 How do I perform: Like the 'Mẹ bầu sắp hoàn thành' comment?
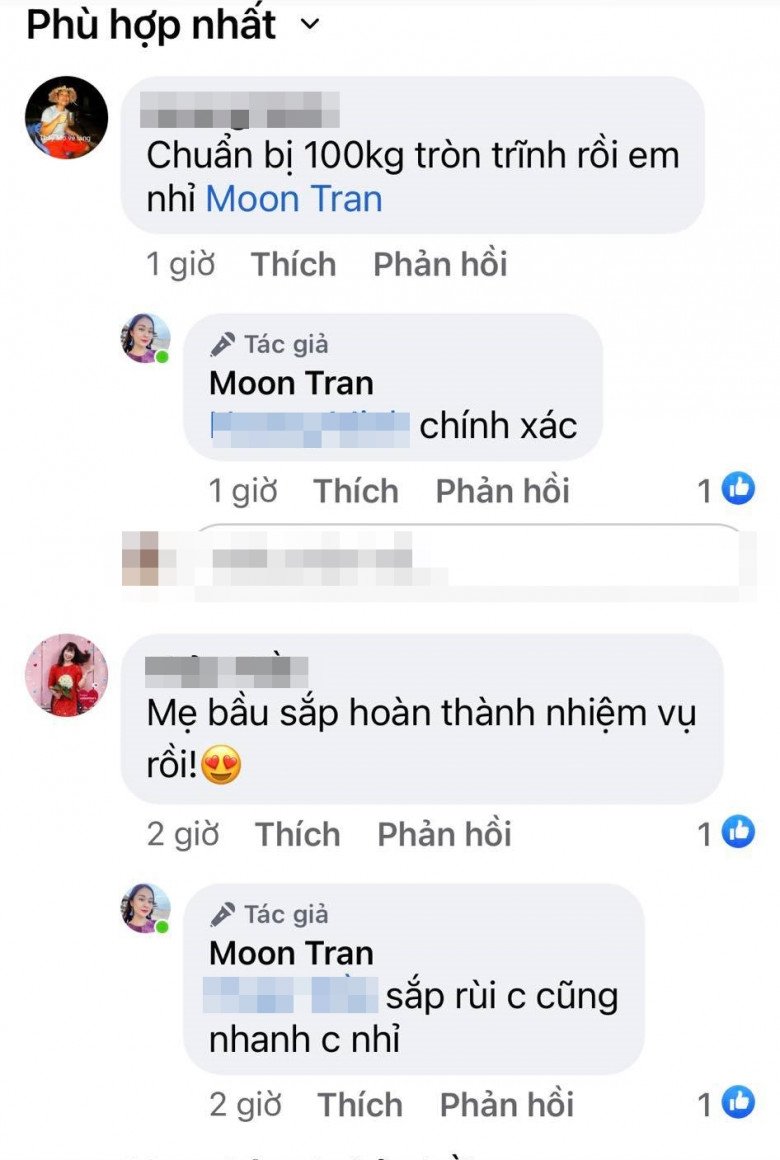(297, 834)
